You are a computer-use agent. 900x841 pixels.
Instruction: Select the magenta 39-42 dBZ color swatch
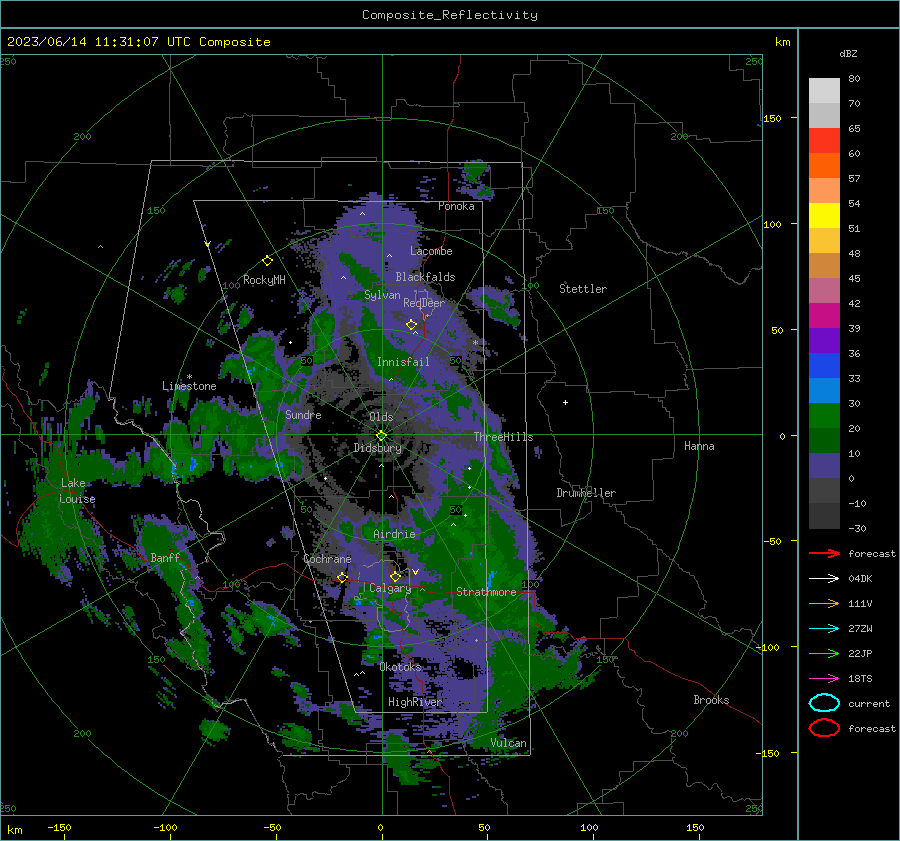point(824,316)
